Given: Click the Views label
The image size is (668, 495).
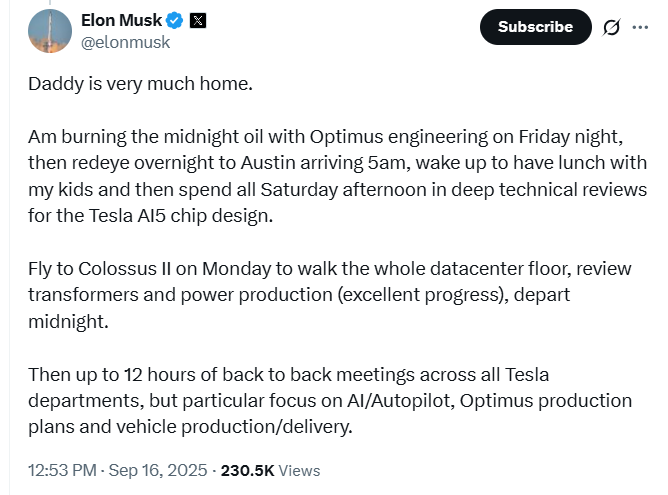Looking at the screenshot, I should pos(299,470).
